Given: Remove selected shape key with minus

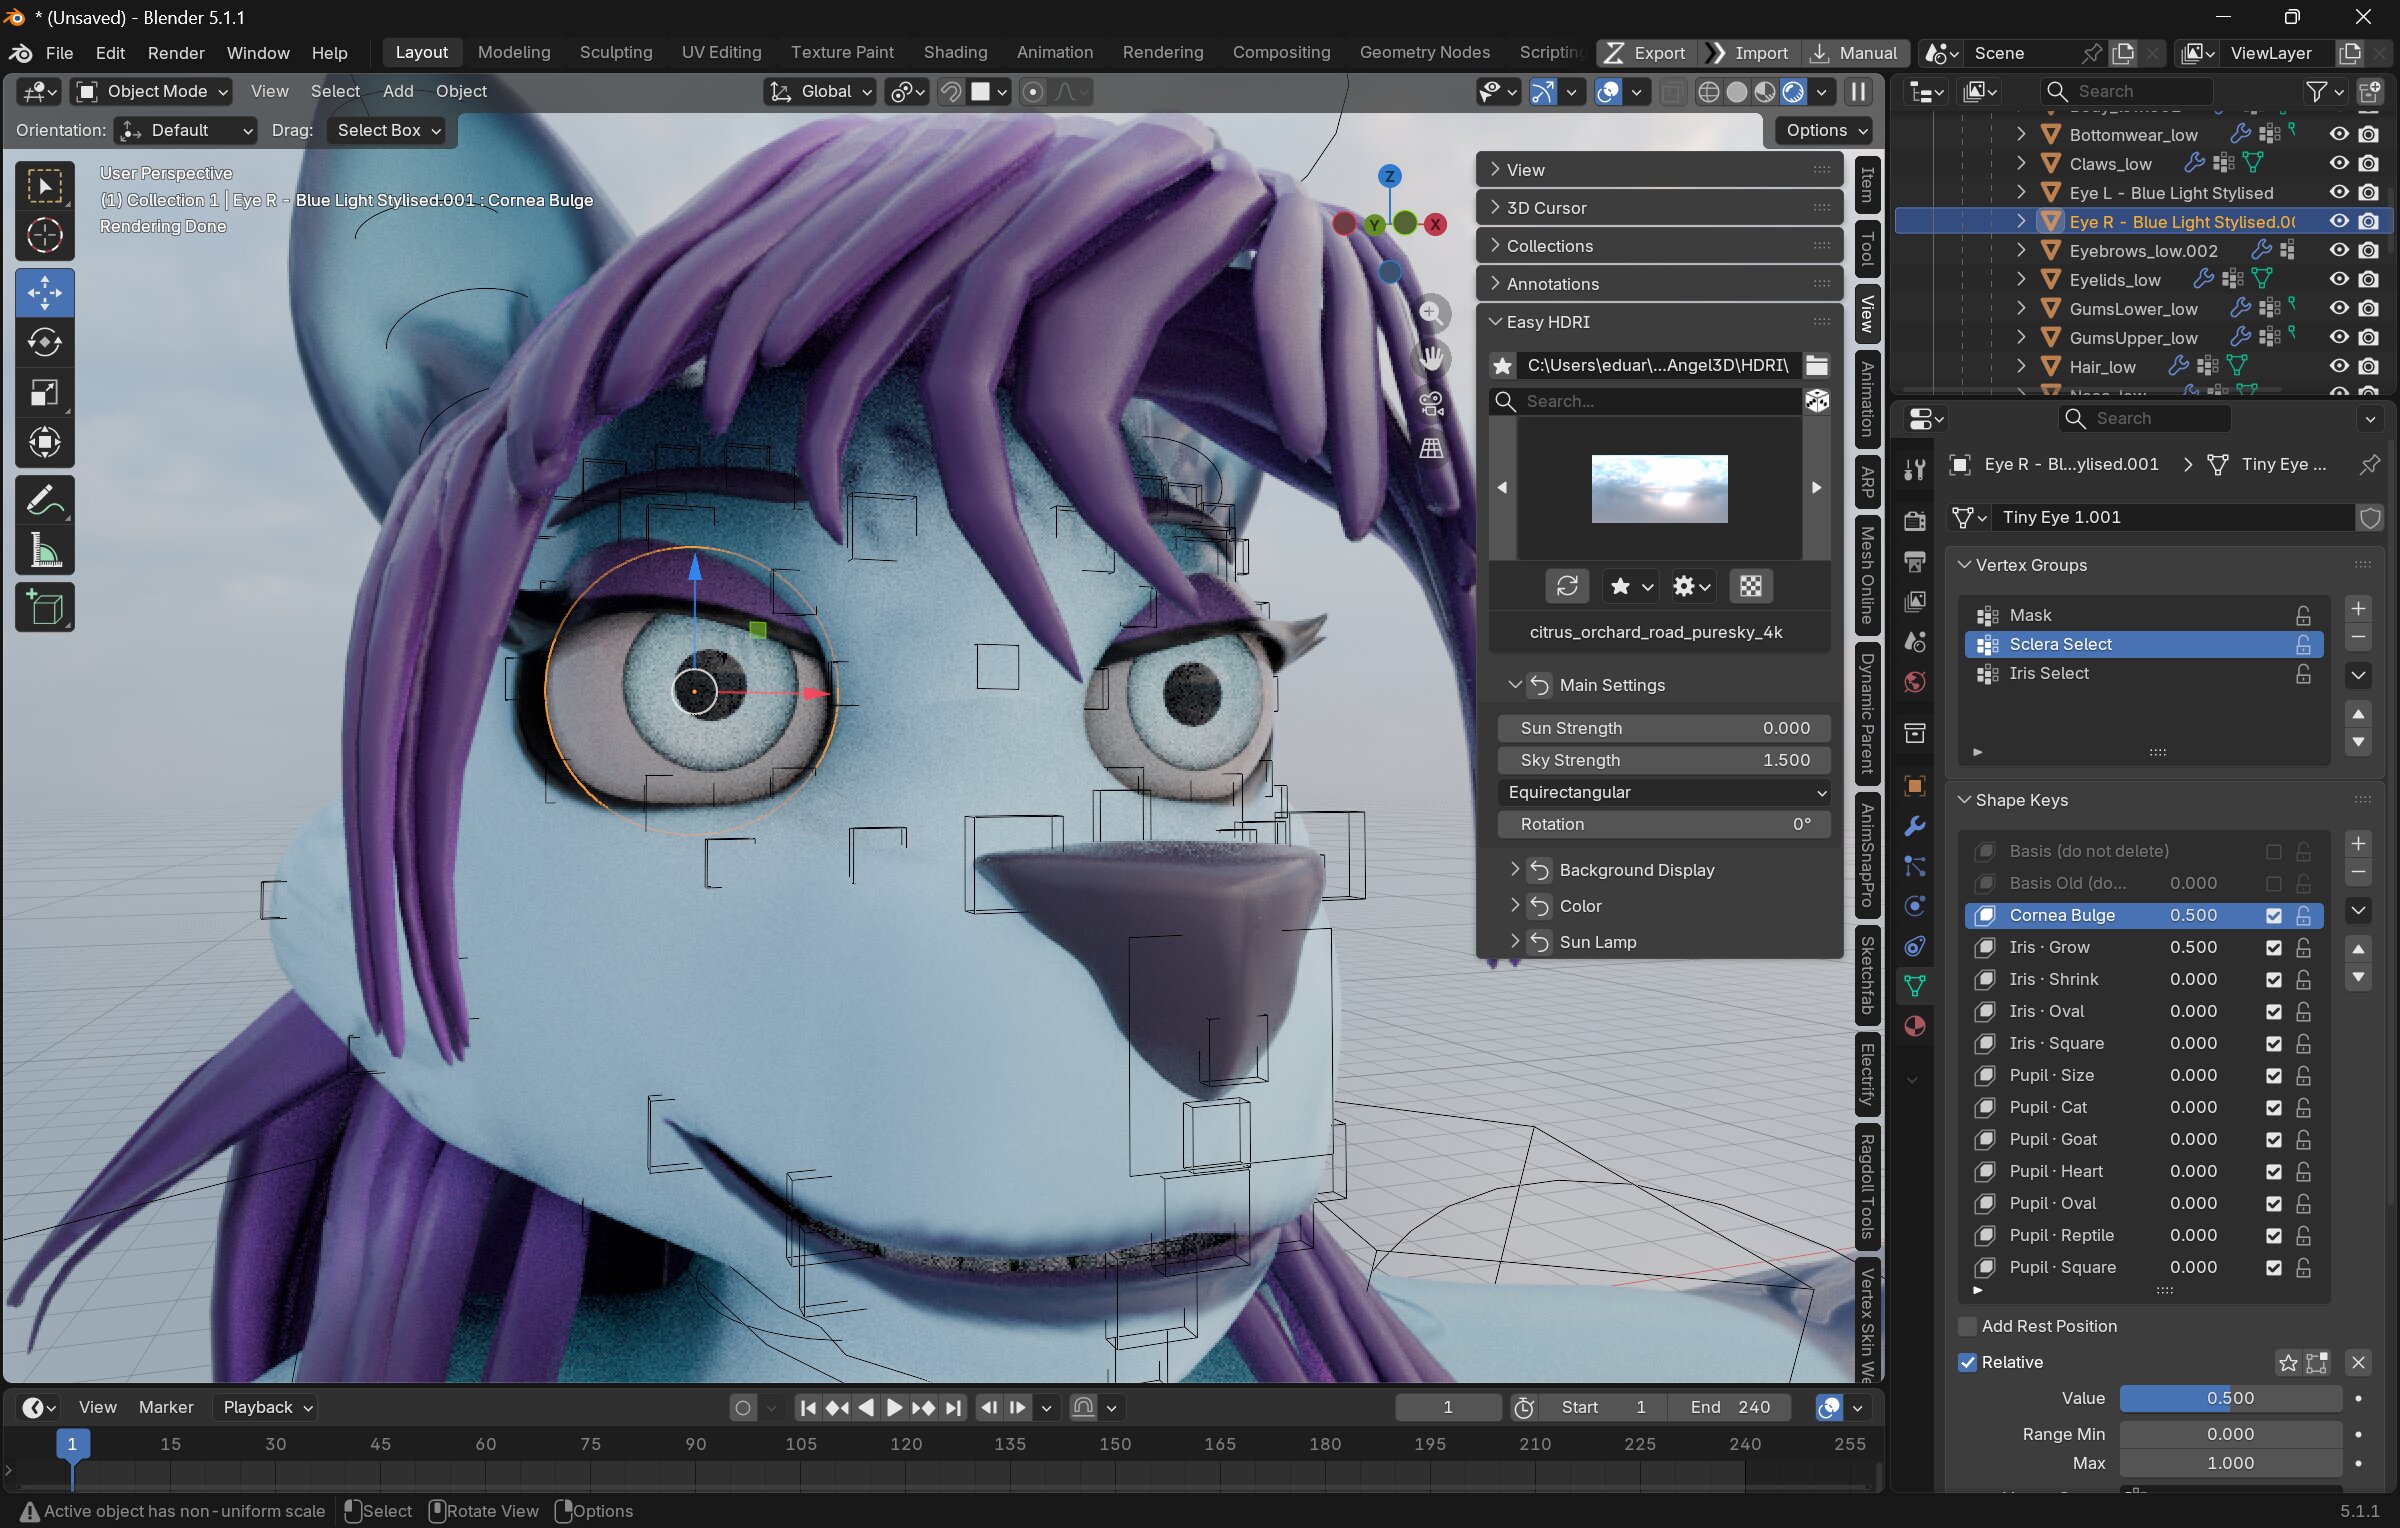Looking at the screenshot, I should (x=2358, y=873).
